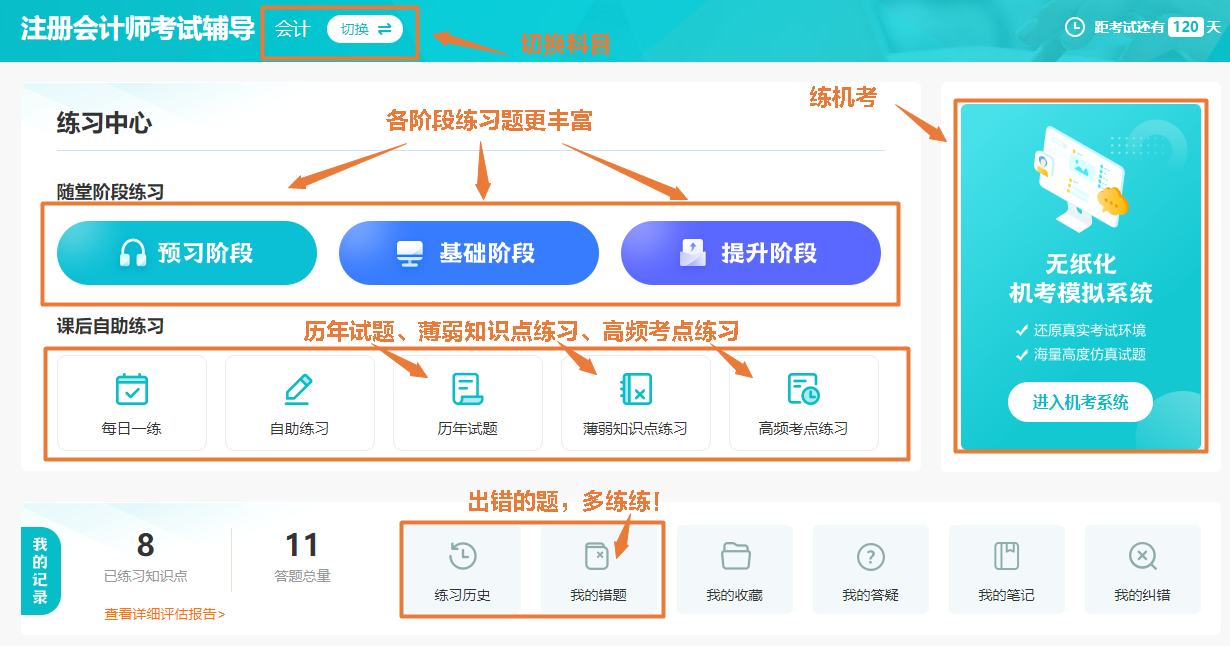Open 我的纠错 error correction section
Image resolution: width=1230 pixels, height=646 pixels.
[1142, 569]
